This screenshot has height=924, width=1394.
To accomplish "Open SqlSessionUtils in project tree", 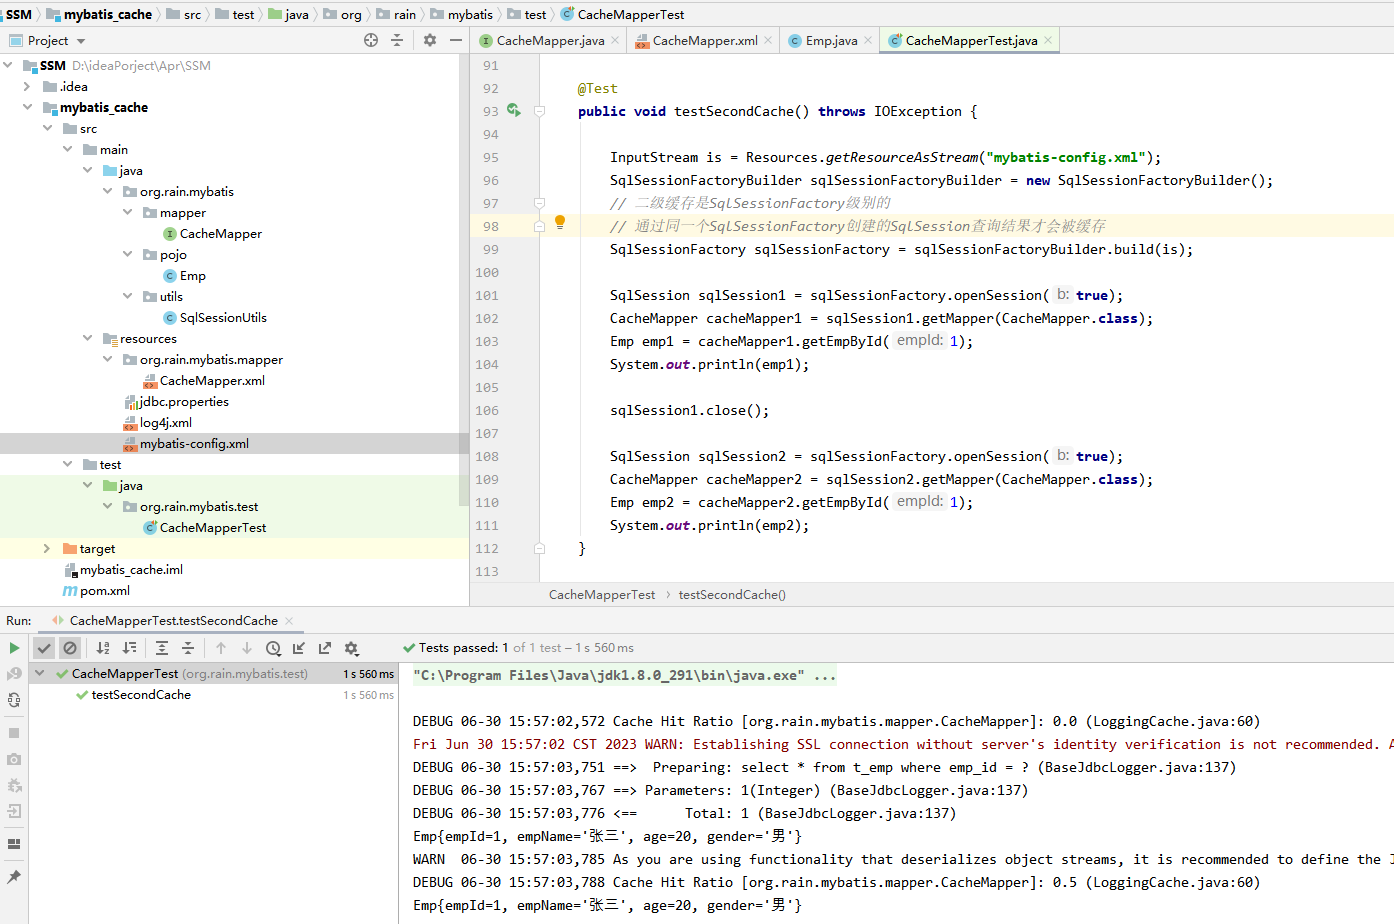I will click(215, 317).
